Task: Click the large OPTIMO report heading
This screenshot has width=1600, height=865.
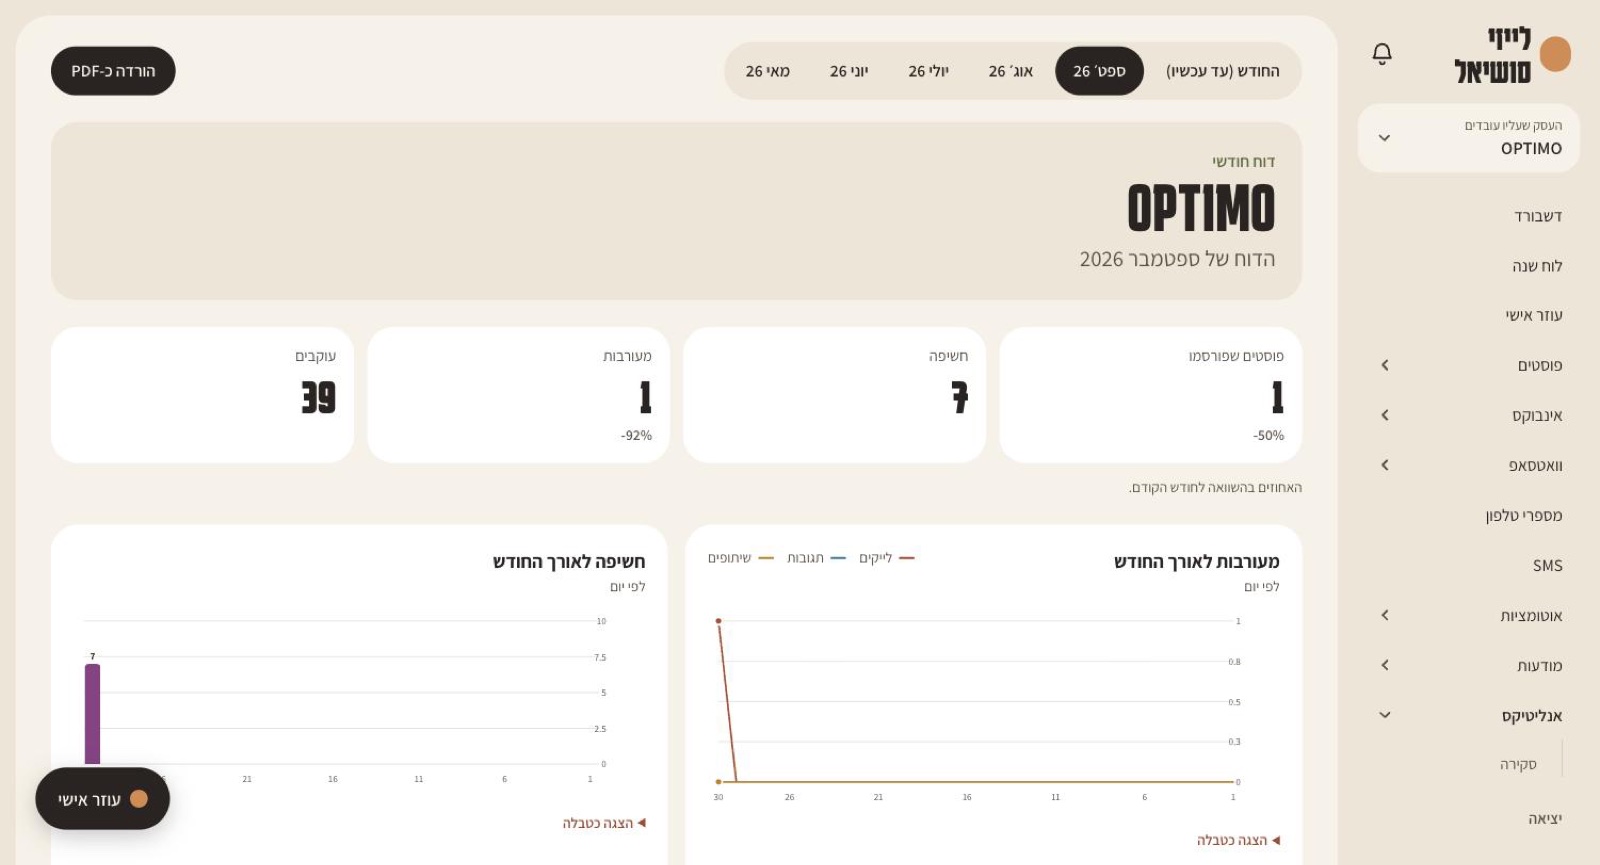Action: [x=1201, y=208]
